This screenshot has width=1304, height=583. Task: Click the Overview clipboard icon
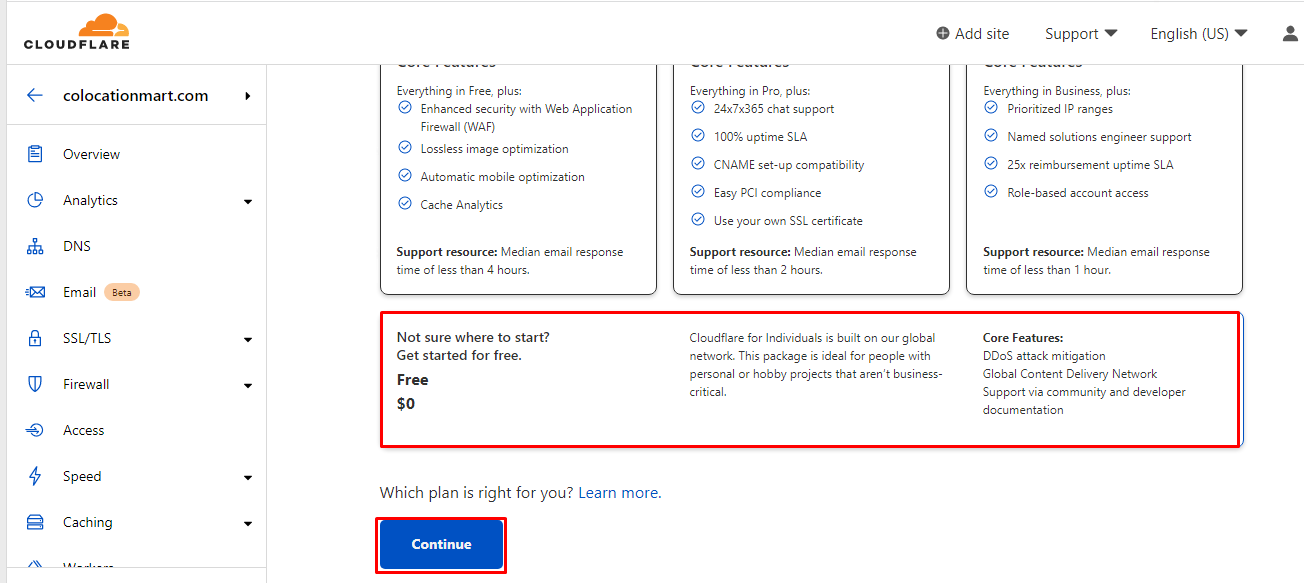click(x=35, y=154)
